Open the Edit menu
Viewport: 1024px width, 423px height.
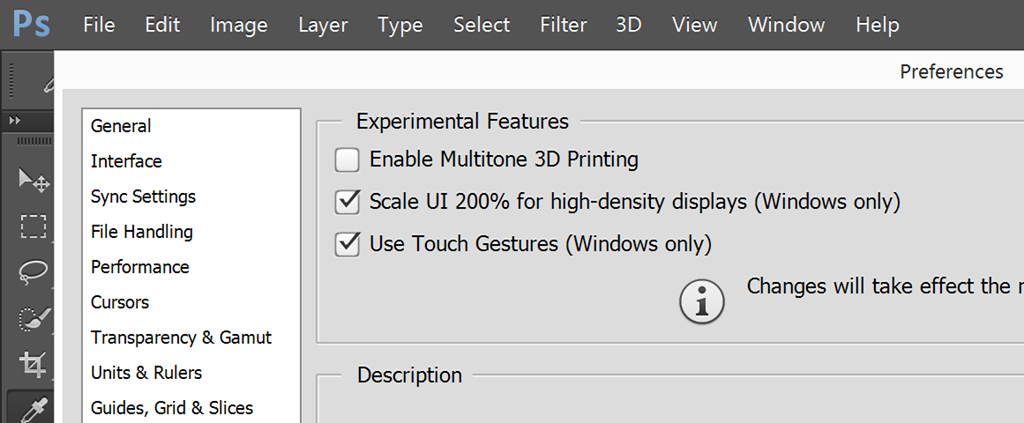point(163,25)
